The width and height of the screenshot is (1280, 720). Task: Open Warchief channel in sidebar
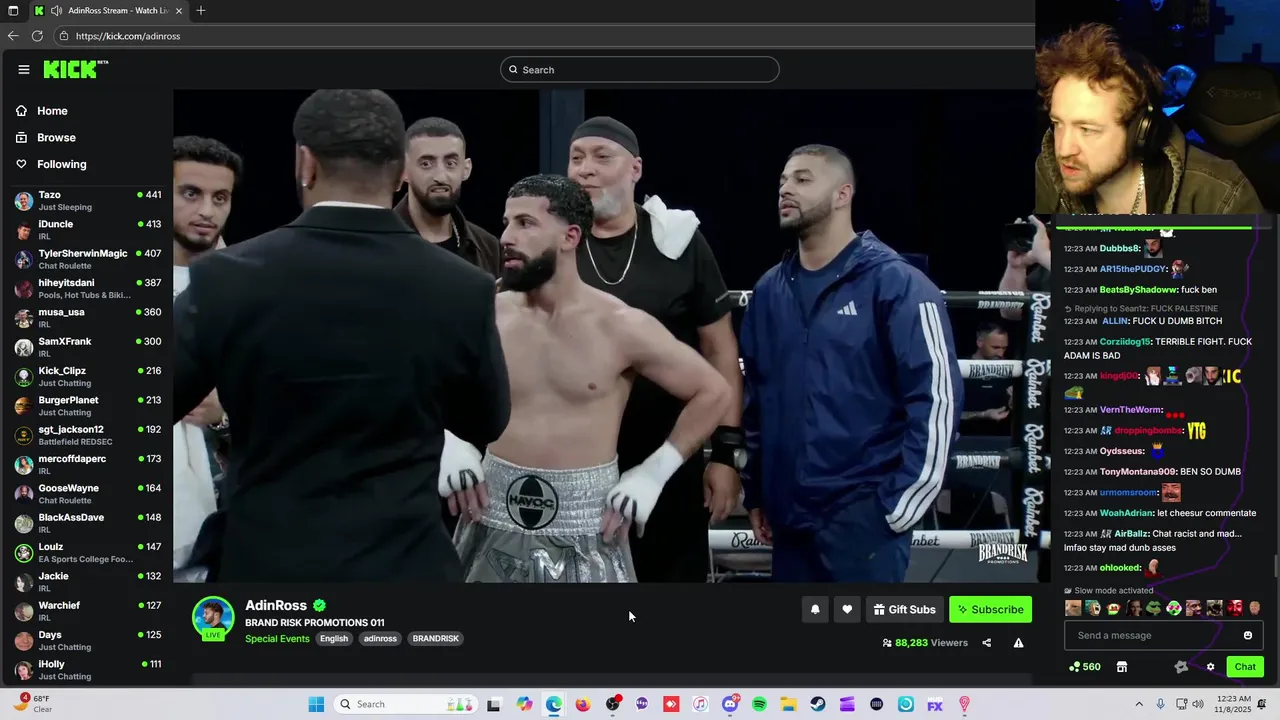coord(88,611)
